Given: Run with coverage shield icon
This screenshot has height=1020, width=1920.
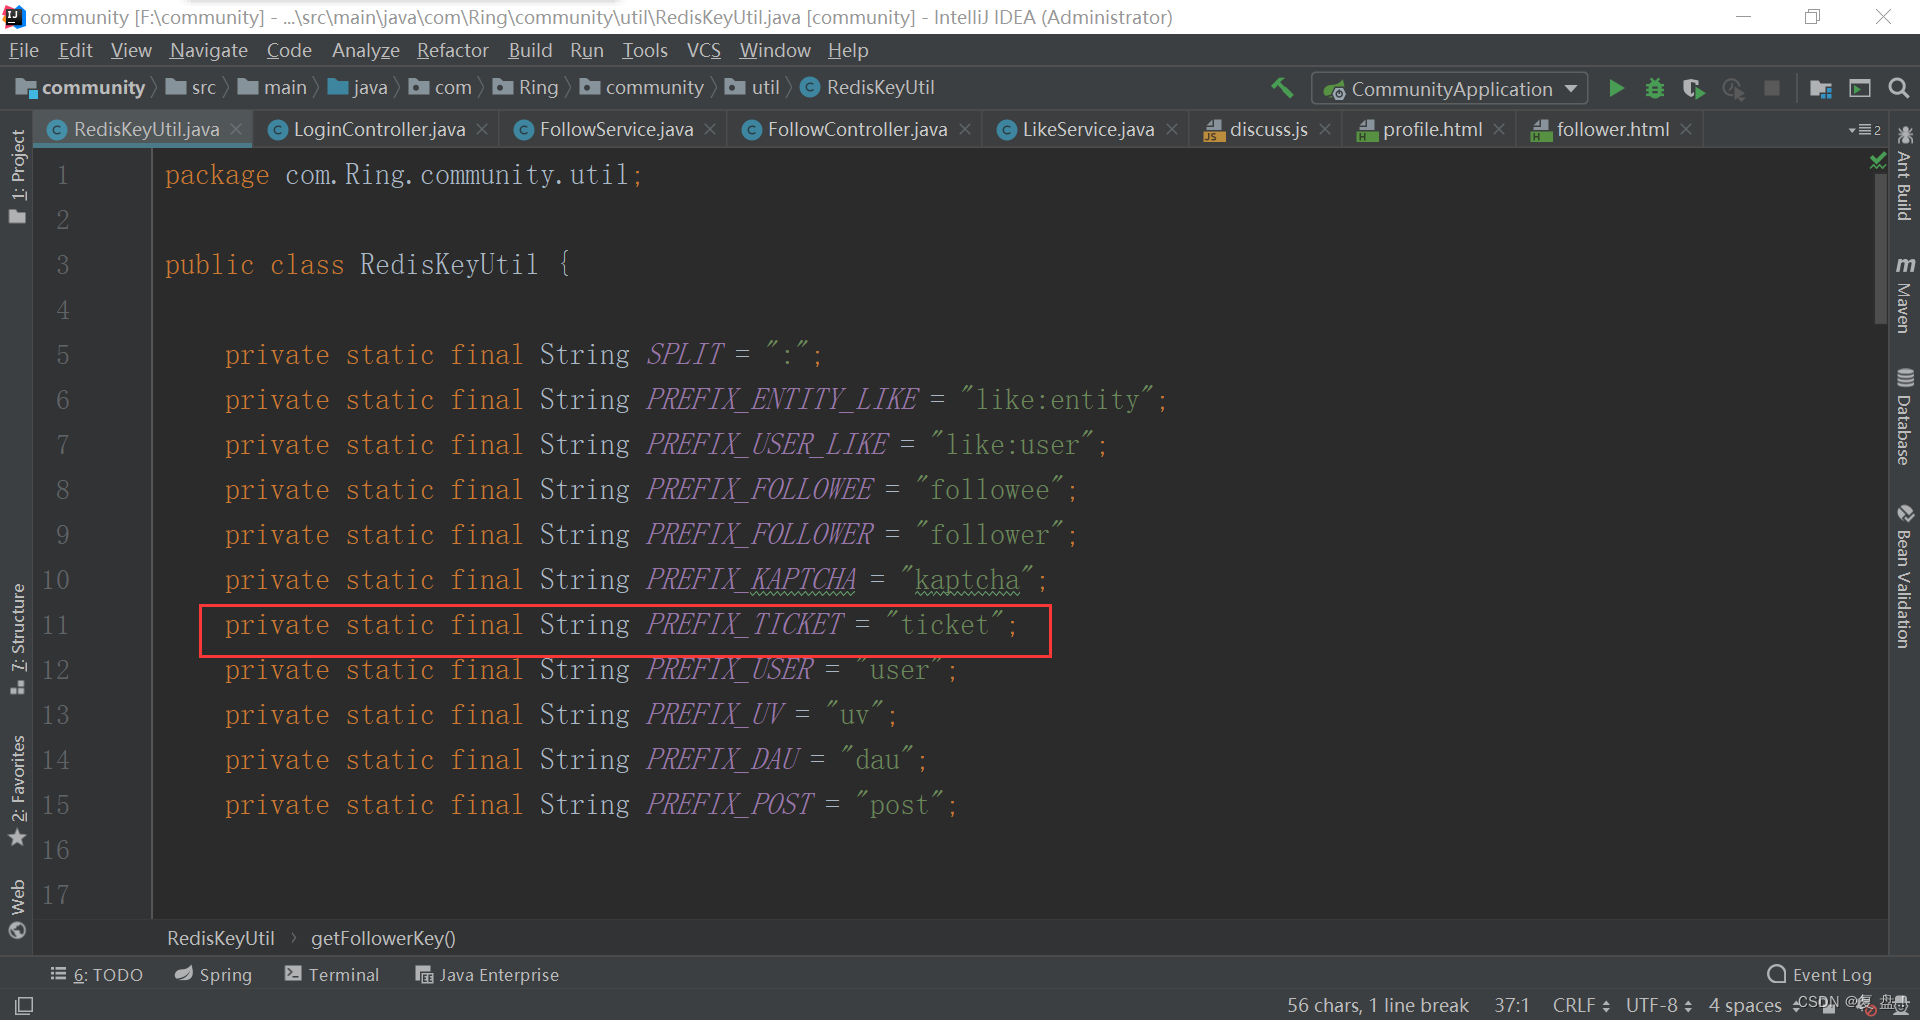Looking at the screenshot, I should 1693,88.
